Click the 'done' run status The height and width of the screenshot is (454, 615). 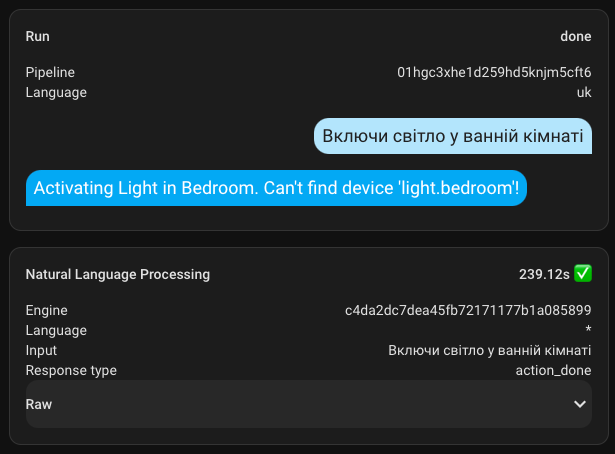pos(576,36)
